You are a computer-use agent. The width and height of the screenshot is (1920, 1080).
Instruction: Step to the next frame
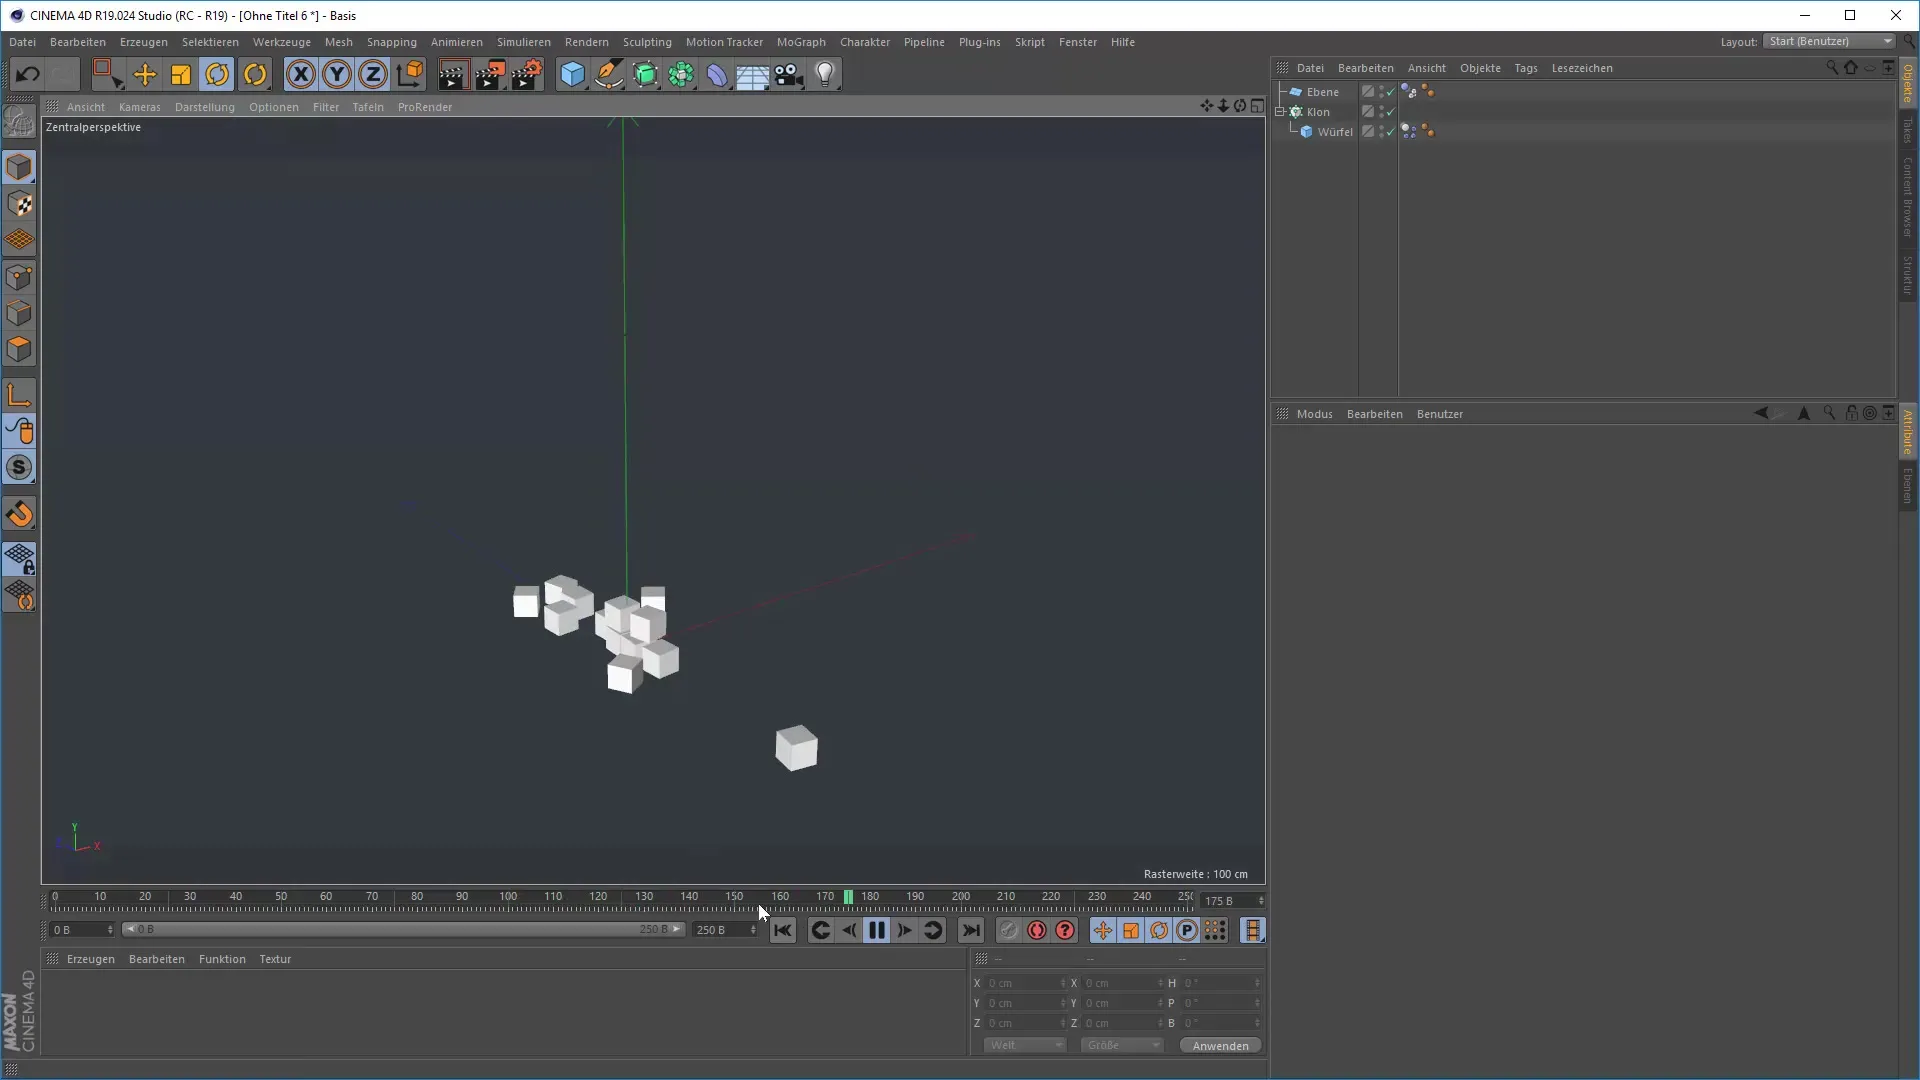tap(904, 931)
